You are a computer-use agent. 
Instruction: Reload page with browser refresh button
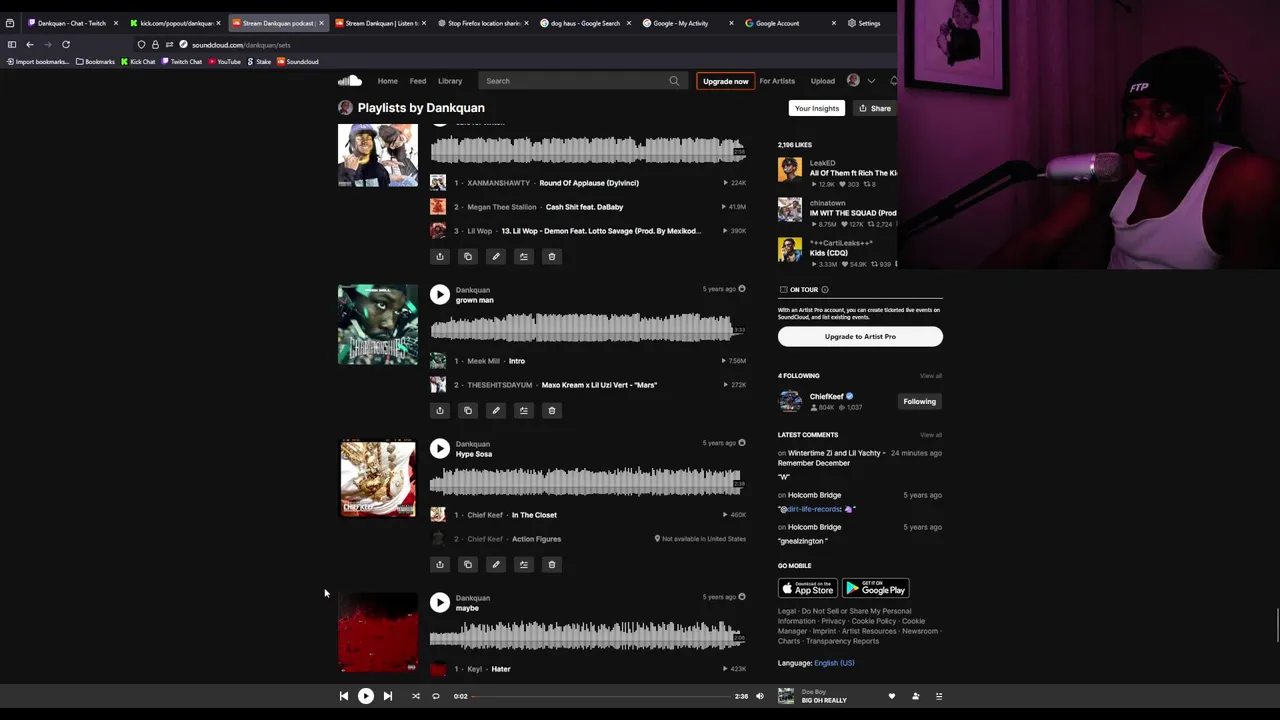coord(66,44)
